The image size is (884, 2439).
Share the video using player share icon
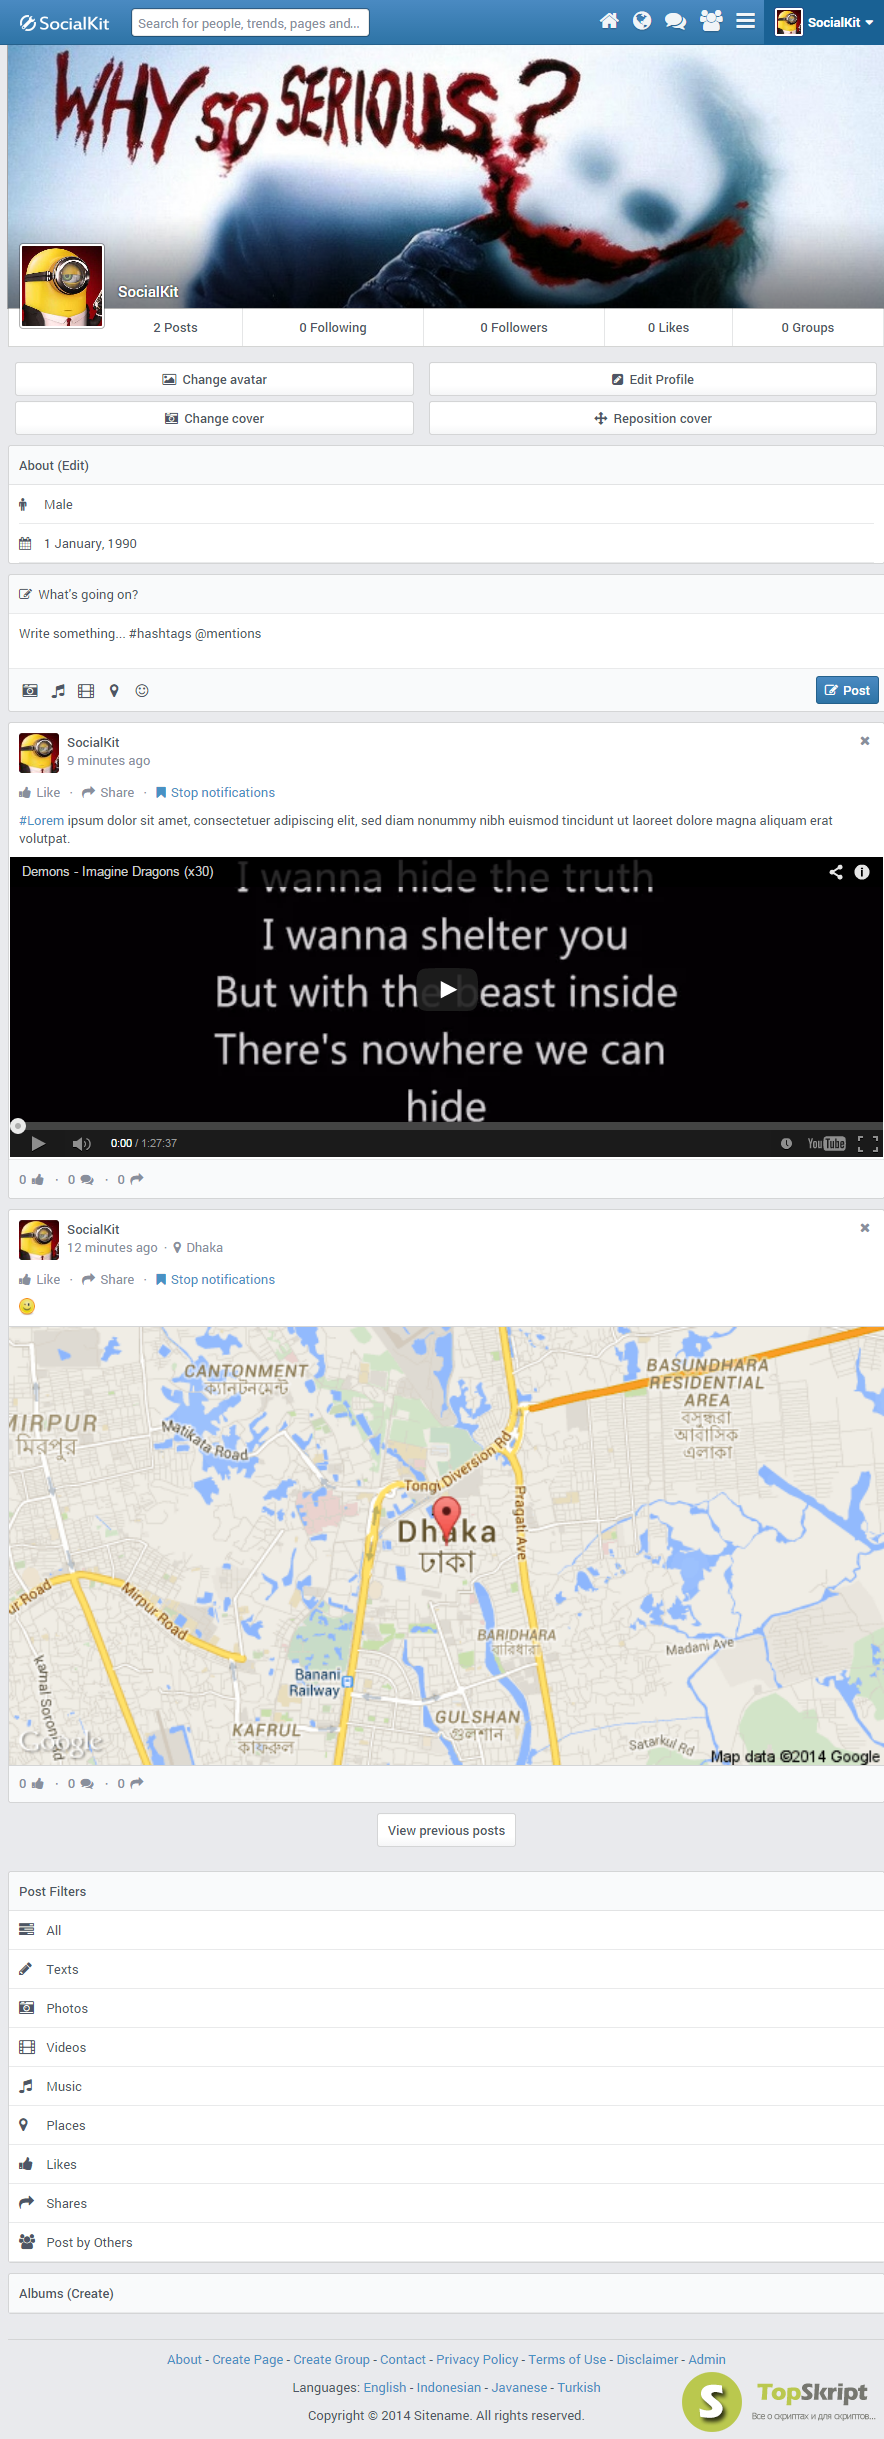pos(836,872)
